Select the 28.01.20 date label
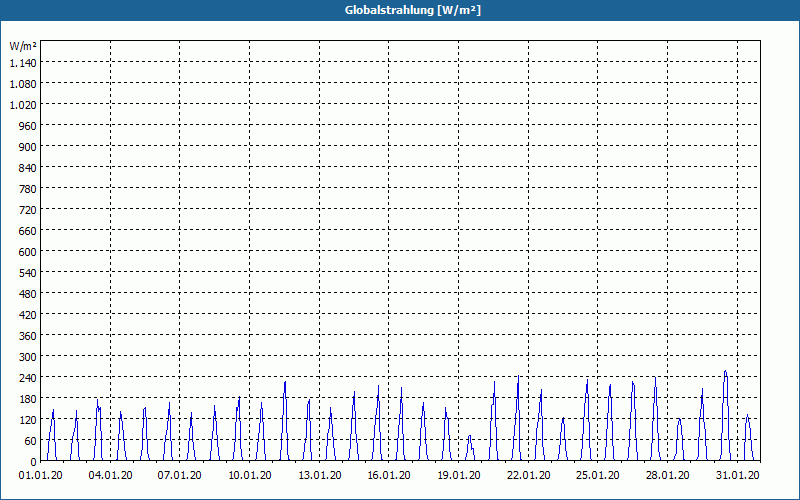Image resolution: width=800 pixels, height=500 pixels. pos(667,476)
